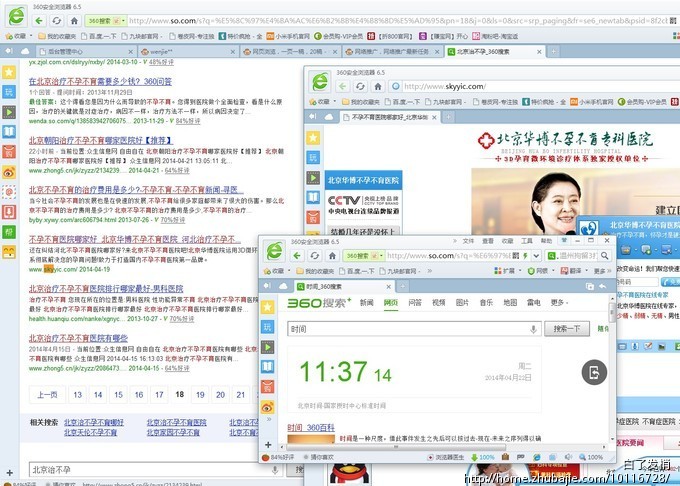Image resolution: width=680 pixels, height=486 pixels.
Task: Expand 更多 in the 360搜索 category row
Action: pyautogui.click(x=559, y=303)
